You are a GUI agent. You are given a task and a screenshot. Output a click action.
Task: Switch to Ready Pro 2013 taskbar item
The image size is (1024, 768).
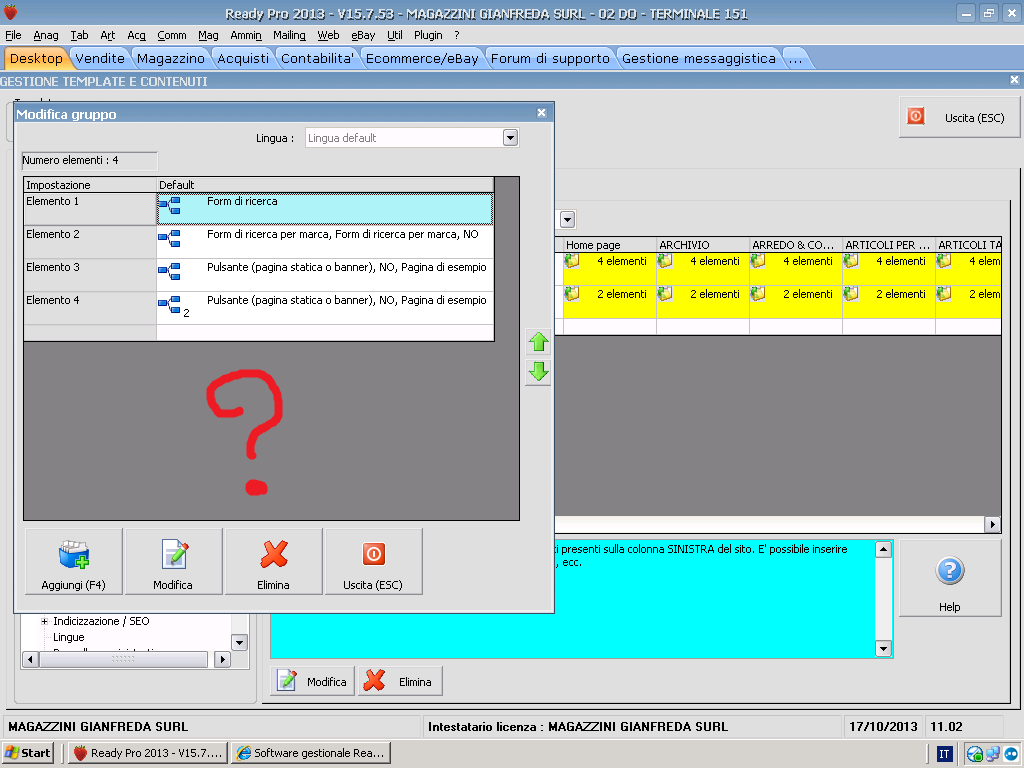coord(148,753)
